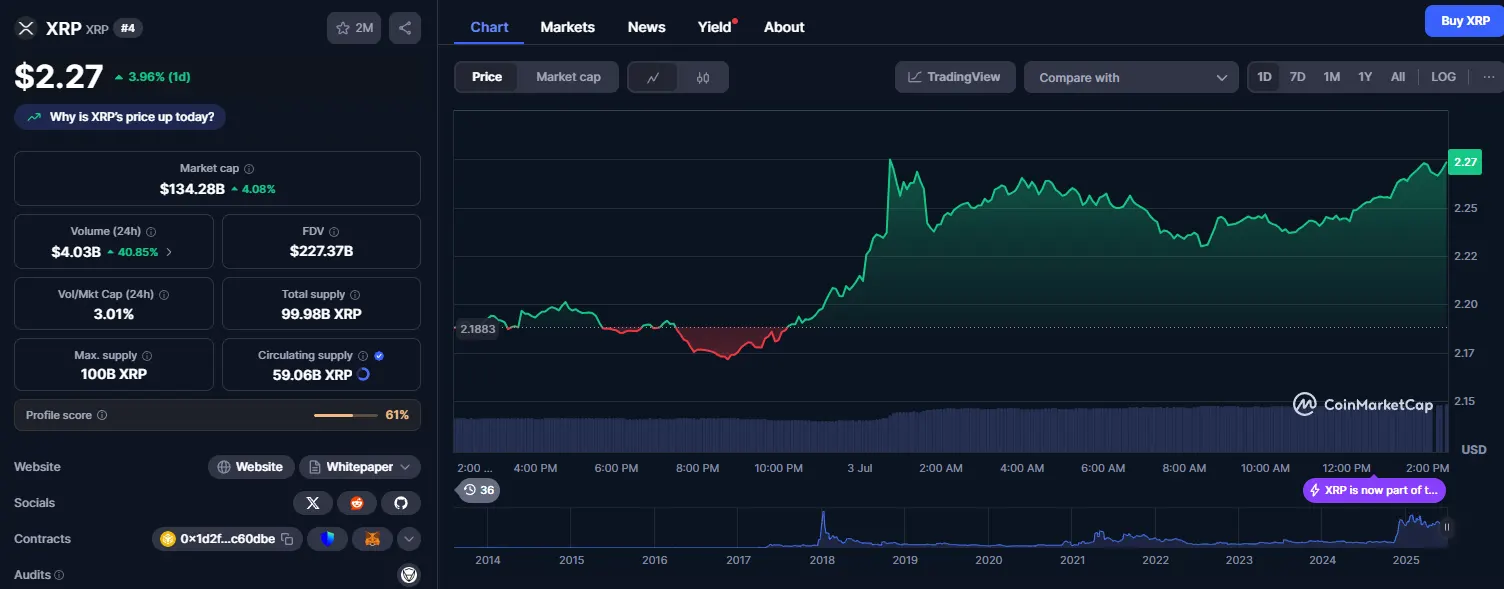Open the GitHub social link
The height and width of the screenshot is (589, 1504).
(401, 503)
